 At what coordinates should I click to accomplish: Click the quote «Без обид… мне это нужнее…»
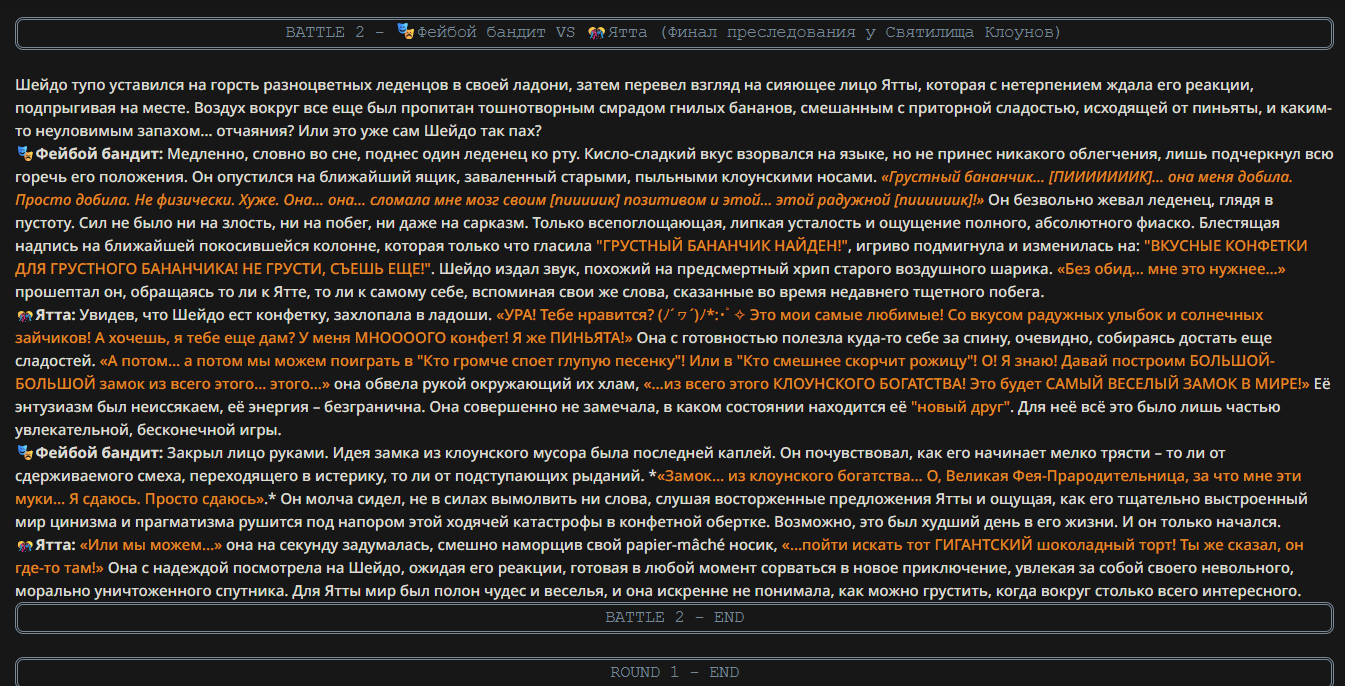click(x=1171, y=269)
